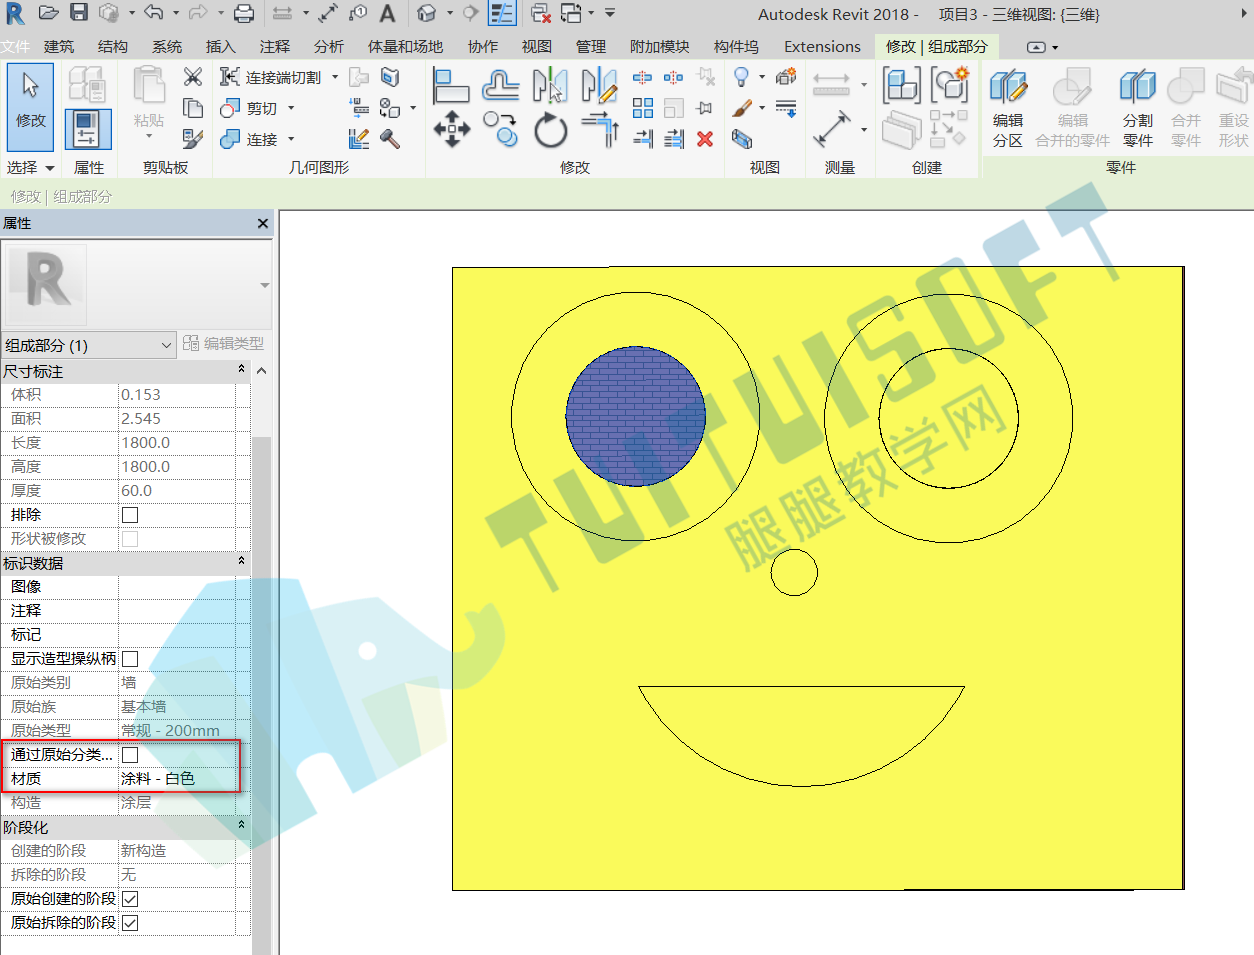The image size is (1254, 955).
Task: Switch to the 建筑 ribbon tab
Action: [x=59, y=46]
